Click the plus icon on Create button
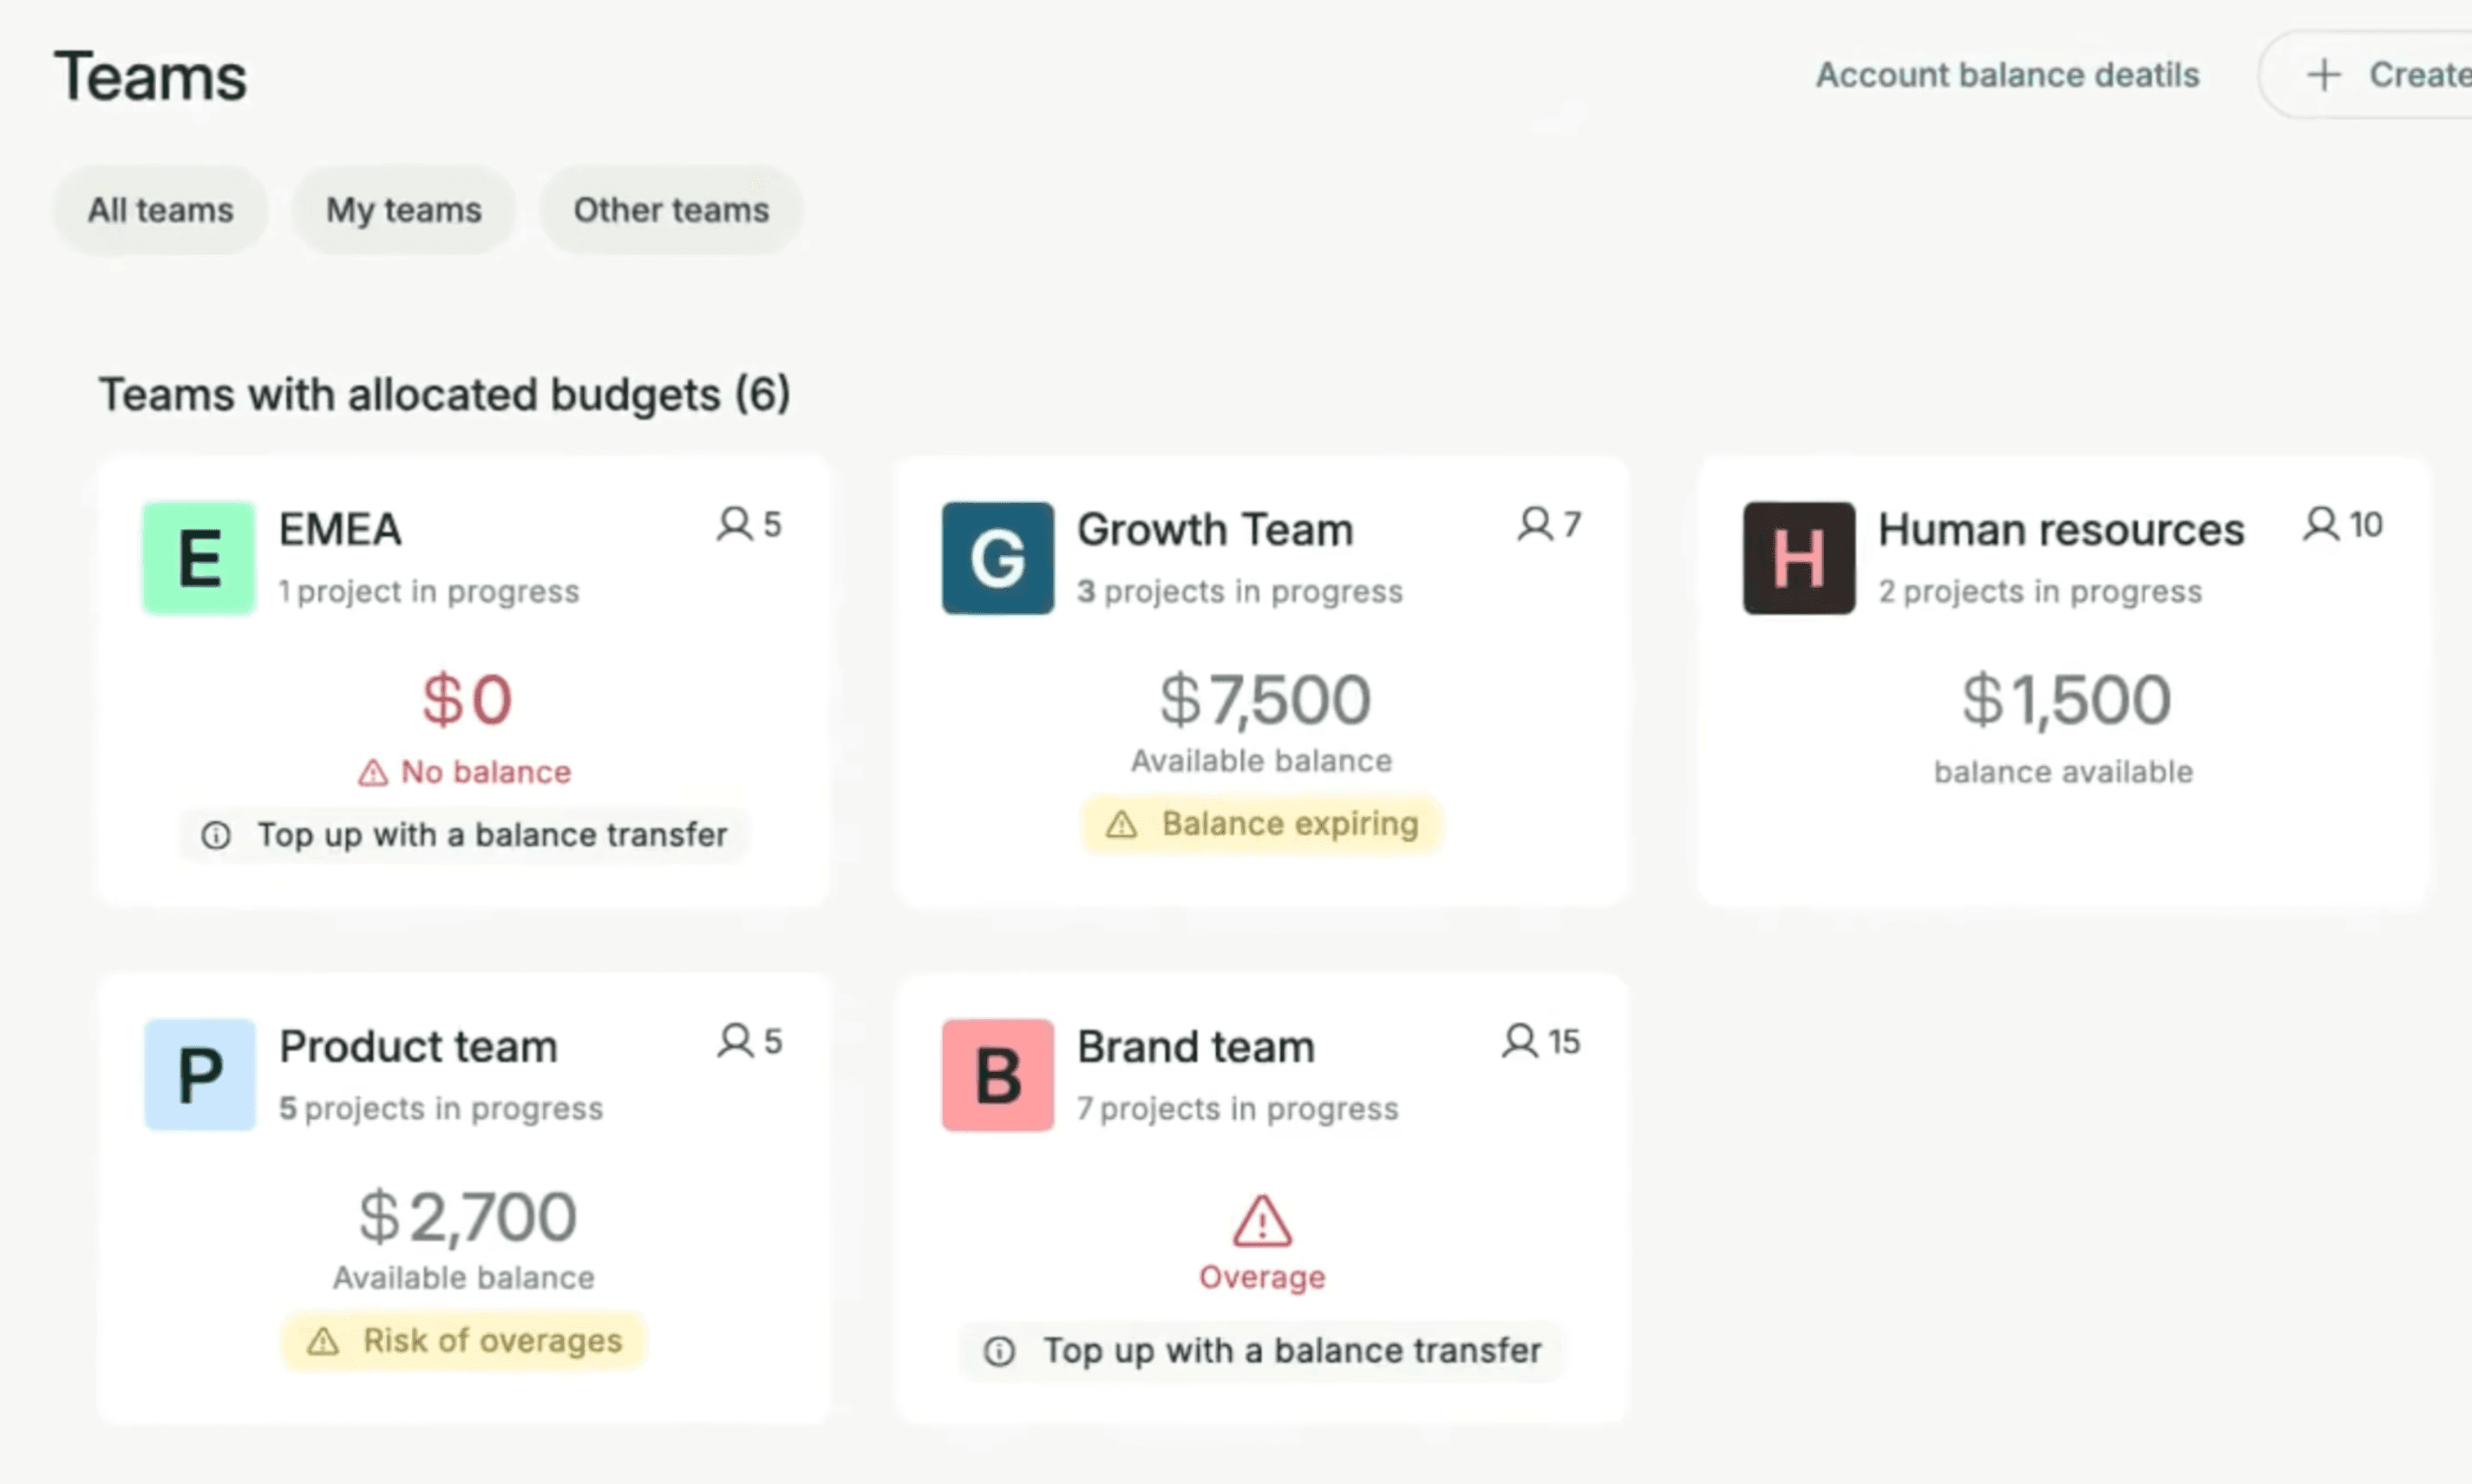2472x1484 pixels. (2324, 75)
